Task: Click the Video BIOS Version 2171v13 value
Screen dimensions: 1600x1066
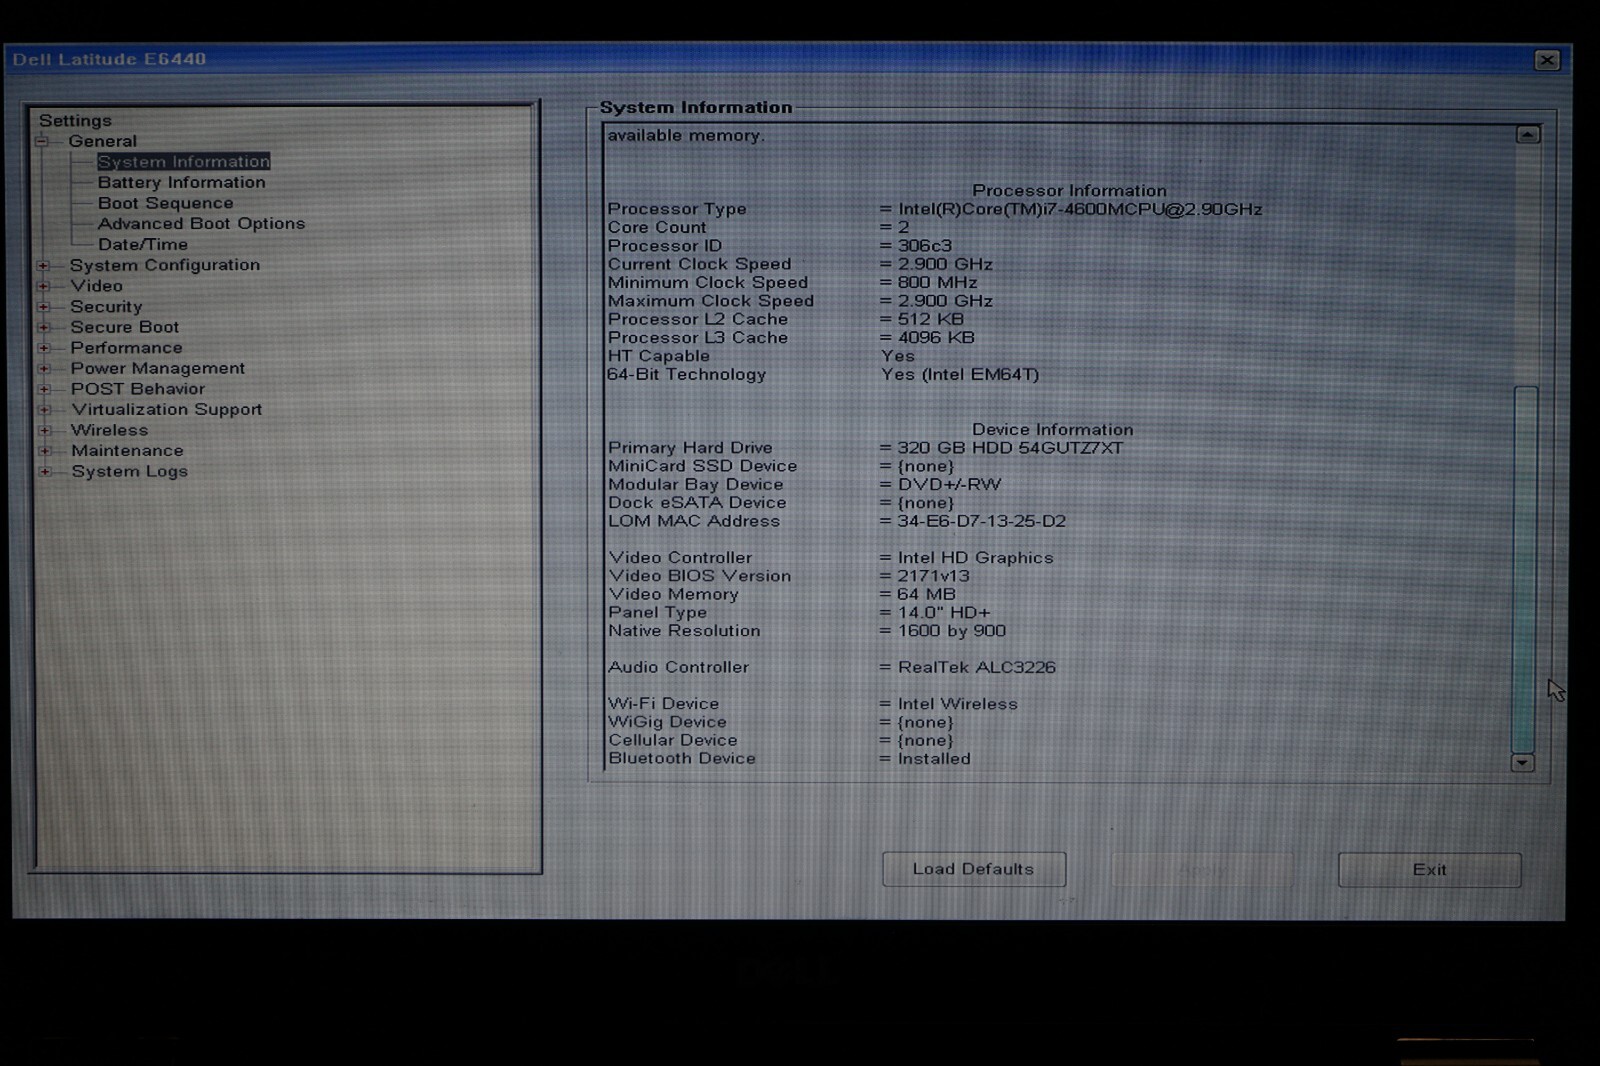Action: 934,576
